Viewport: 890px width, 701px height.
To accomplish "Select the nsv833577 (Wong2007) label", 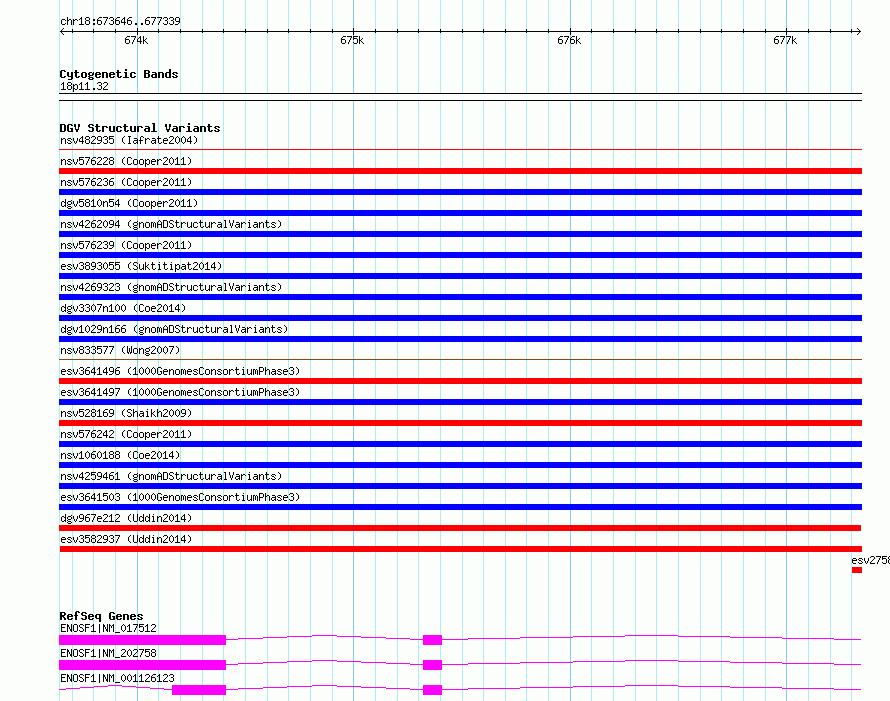I will coord(120,350).
